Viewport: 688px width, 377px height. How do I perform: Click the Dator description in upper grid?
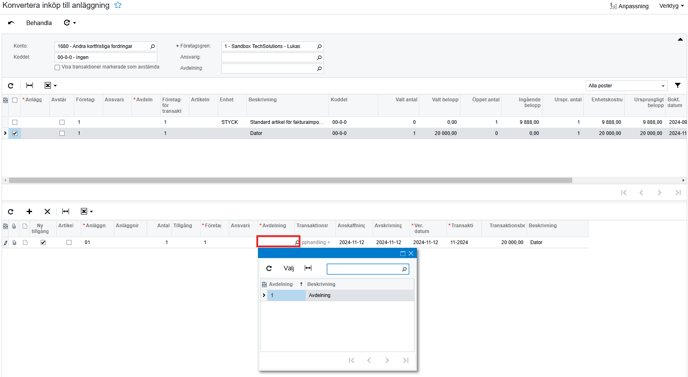[x=256, y=133]
